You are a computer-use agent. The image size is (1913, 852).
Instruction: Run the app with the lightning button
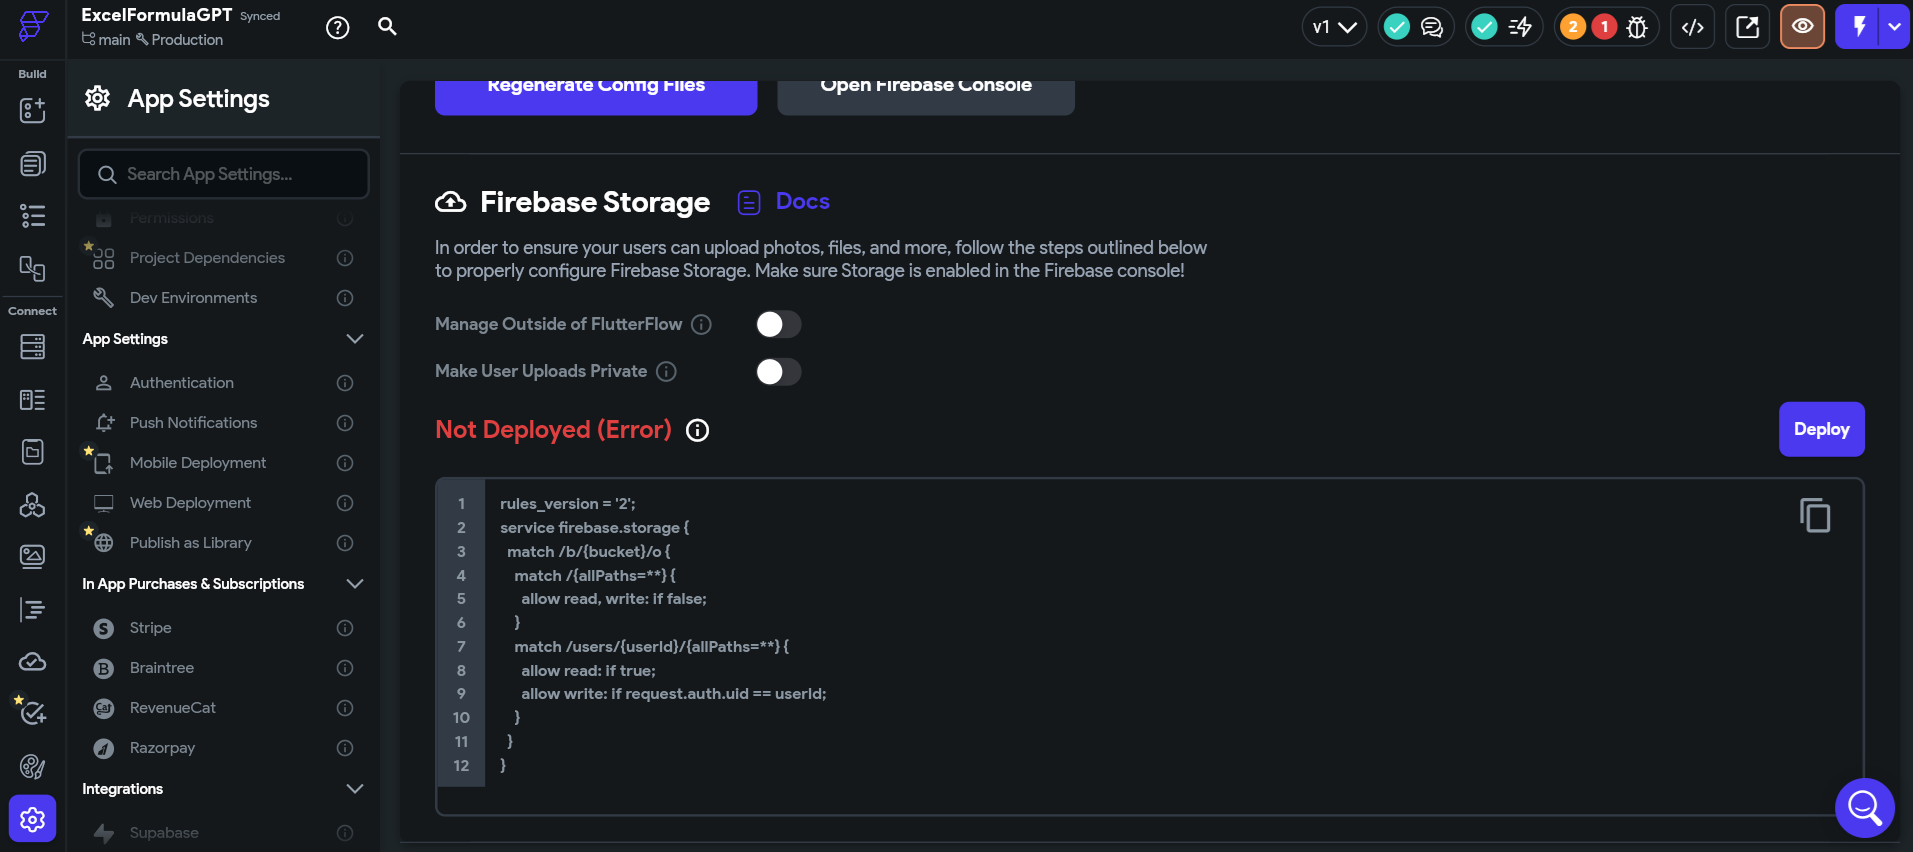click(x=1858, y=27)
